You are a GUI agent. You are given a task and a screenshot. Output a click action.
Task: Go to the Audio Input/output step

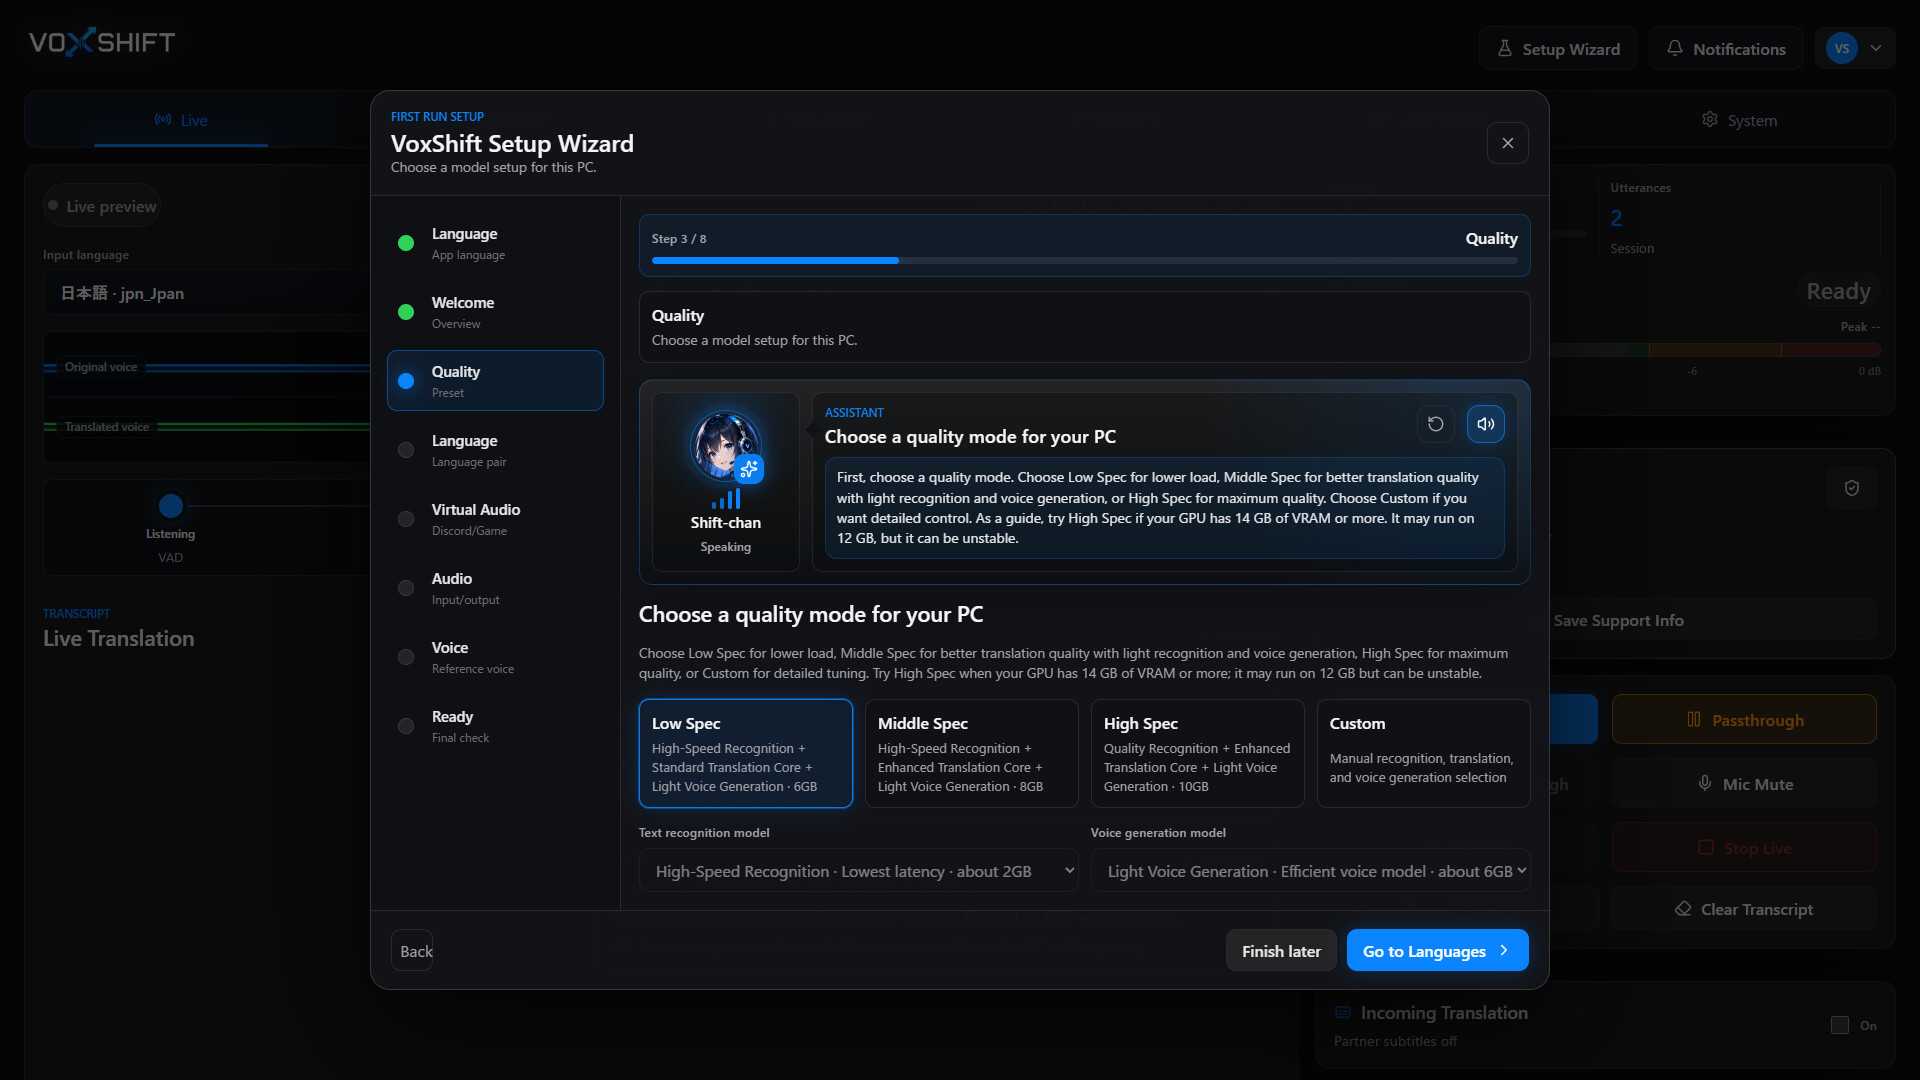[495, 588]
